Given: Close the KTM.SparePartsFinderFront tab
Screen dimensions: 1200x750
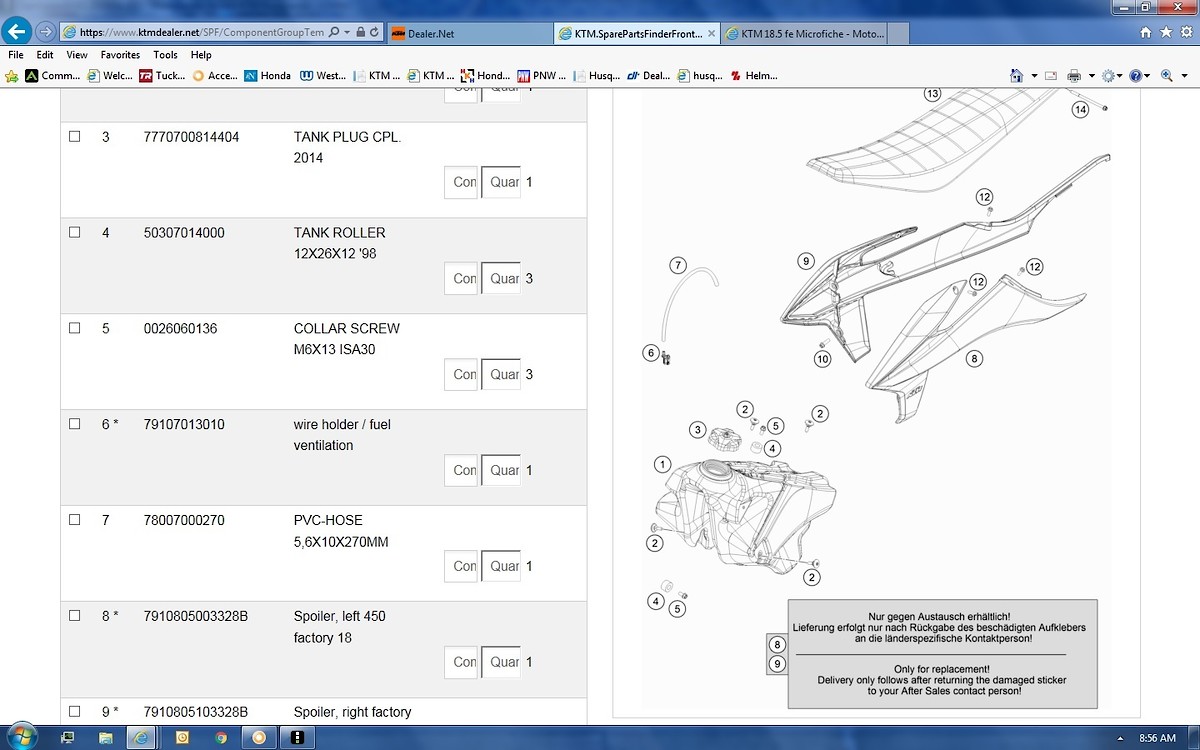Looking at the screenshot, I should pos(711,33).
